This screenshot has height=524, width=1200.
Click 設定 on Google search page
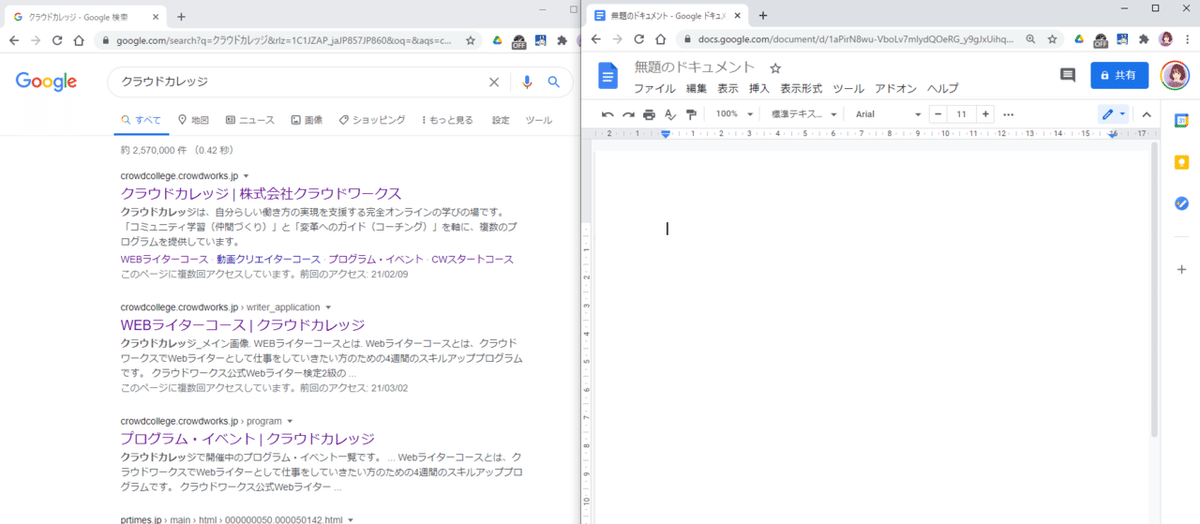click(x=500, y=120)
